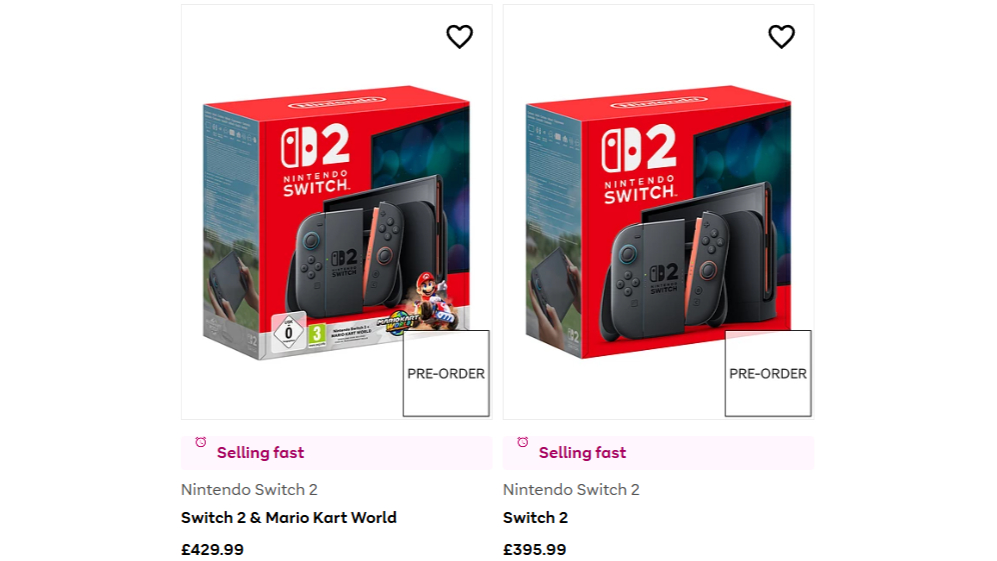Click the USK 0 age rating badge
Image resolution: width=997 pixels, height=561 pixels.
288,331
